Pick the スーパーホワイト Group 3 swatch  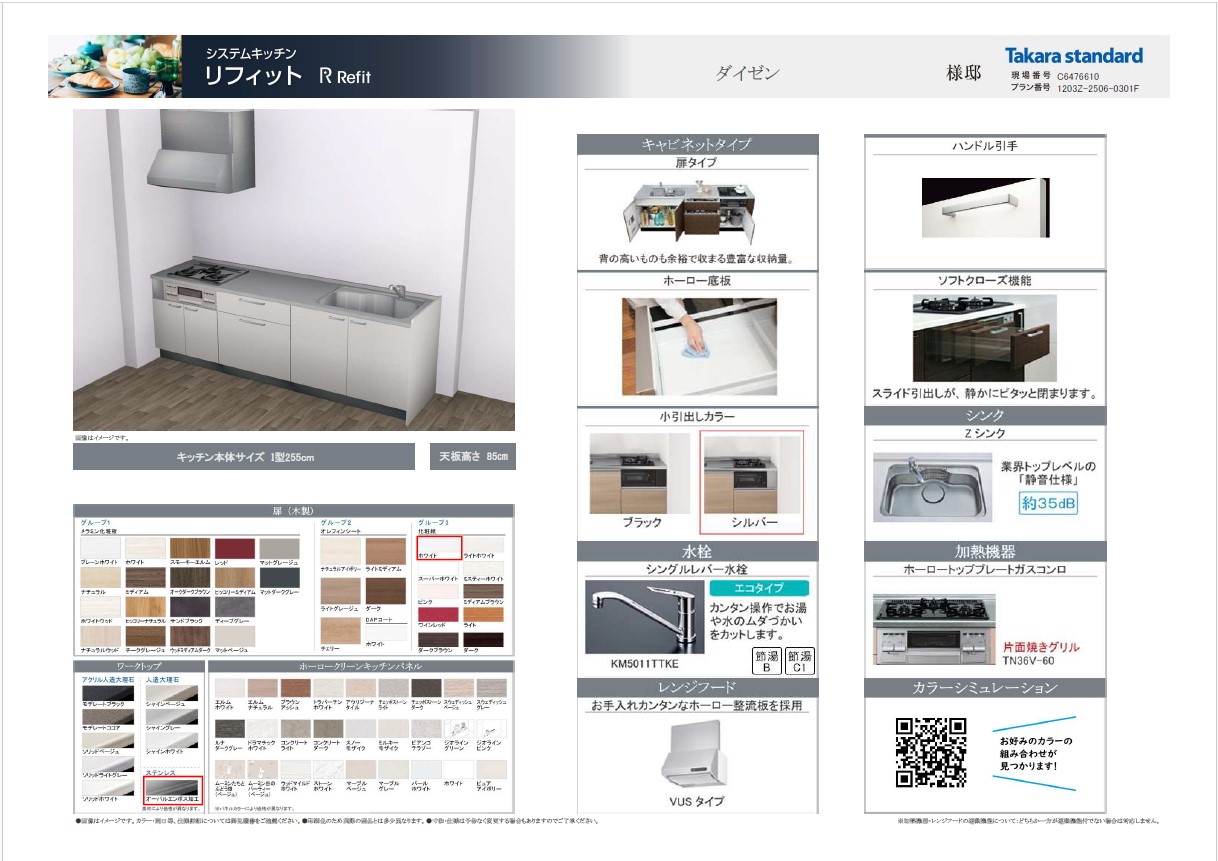(x=439, y=566)
